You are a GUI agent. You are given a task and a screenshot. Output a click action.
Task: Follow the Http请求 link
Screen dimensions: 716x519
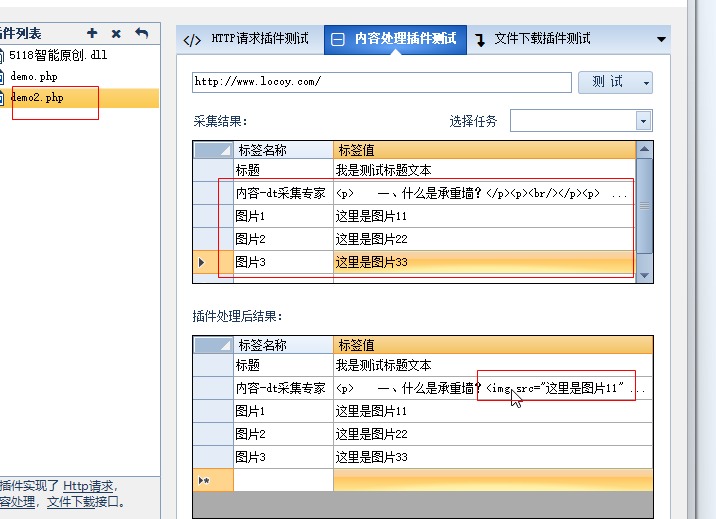(88, 486)
